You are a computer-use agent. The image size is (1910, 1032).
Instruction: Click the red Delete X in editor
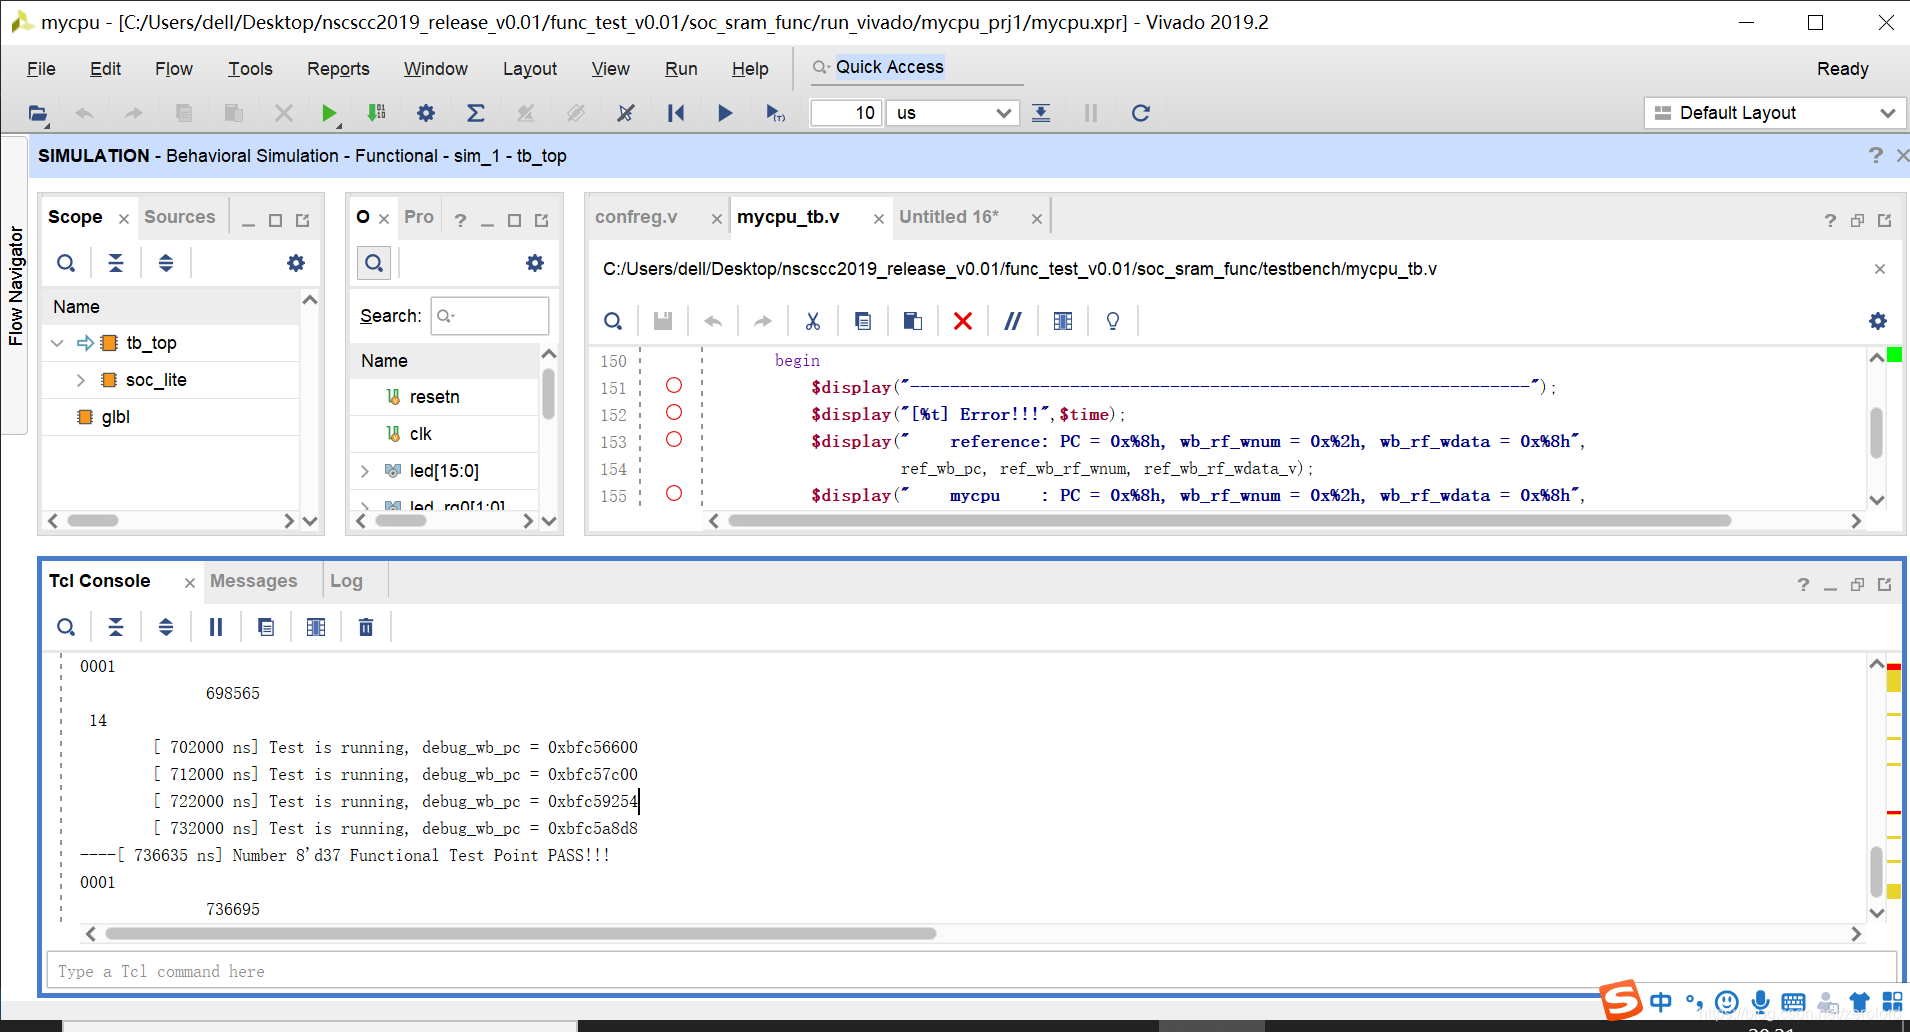[x=963, y=321]
